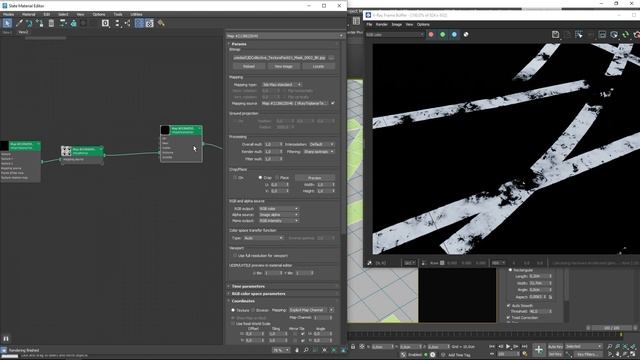The height and width of the screenshot is (360, 640).
Task: Toggle green channel in V-Ray Frame Buffer
Action: click(442, 35)
